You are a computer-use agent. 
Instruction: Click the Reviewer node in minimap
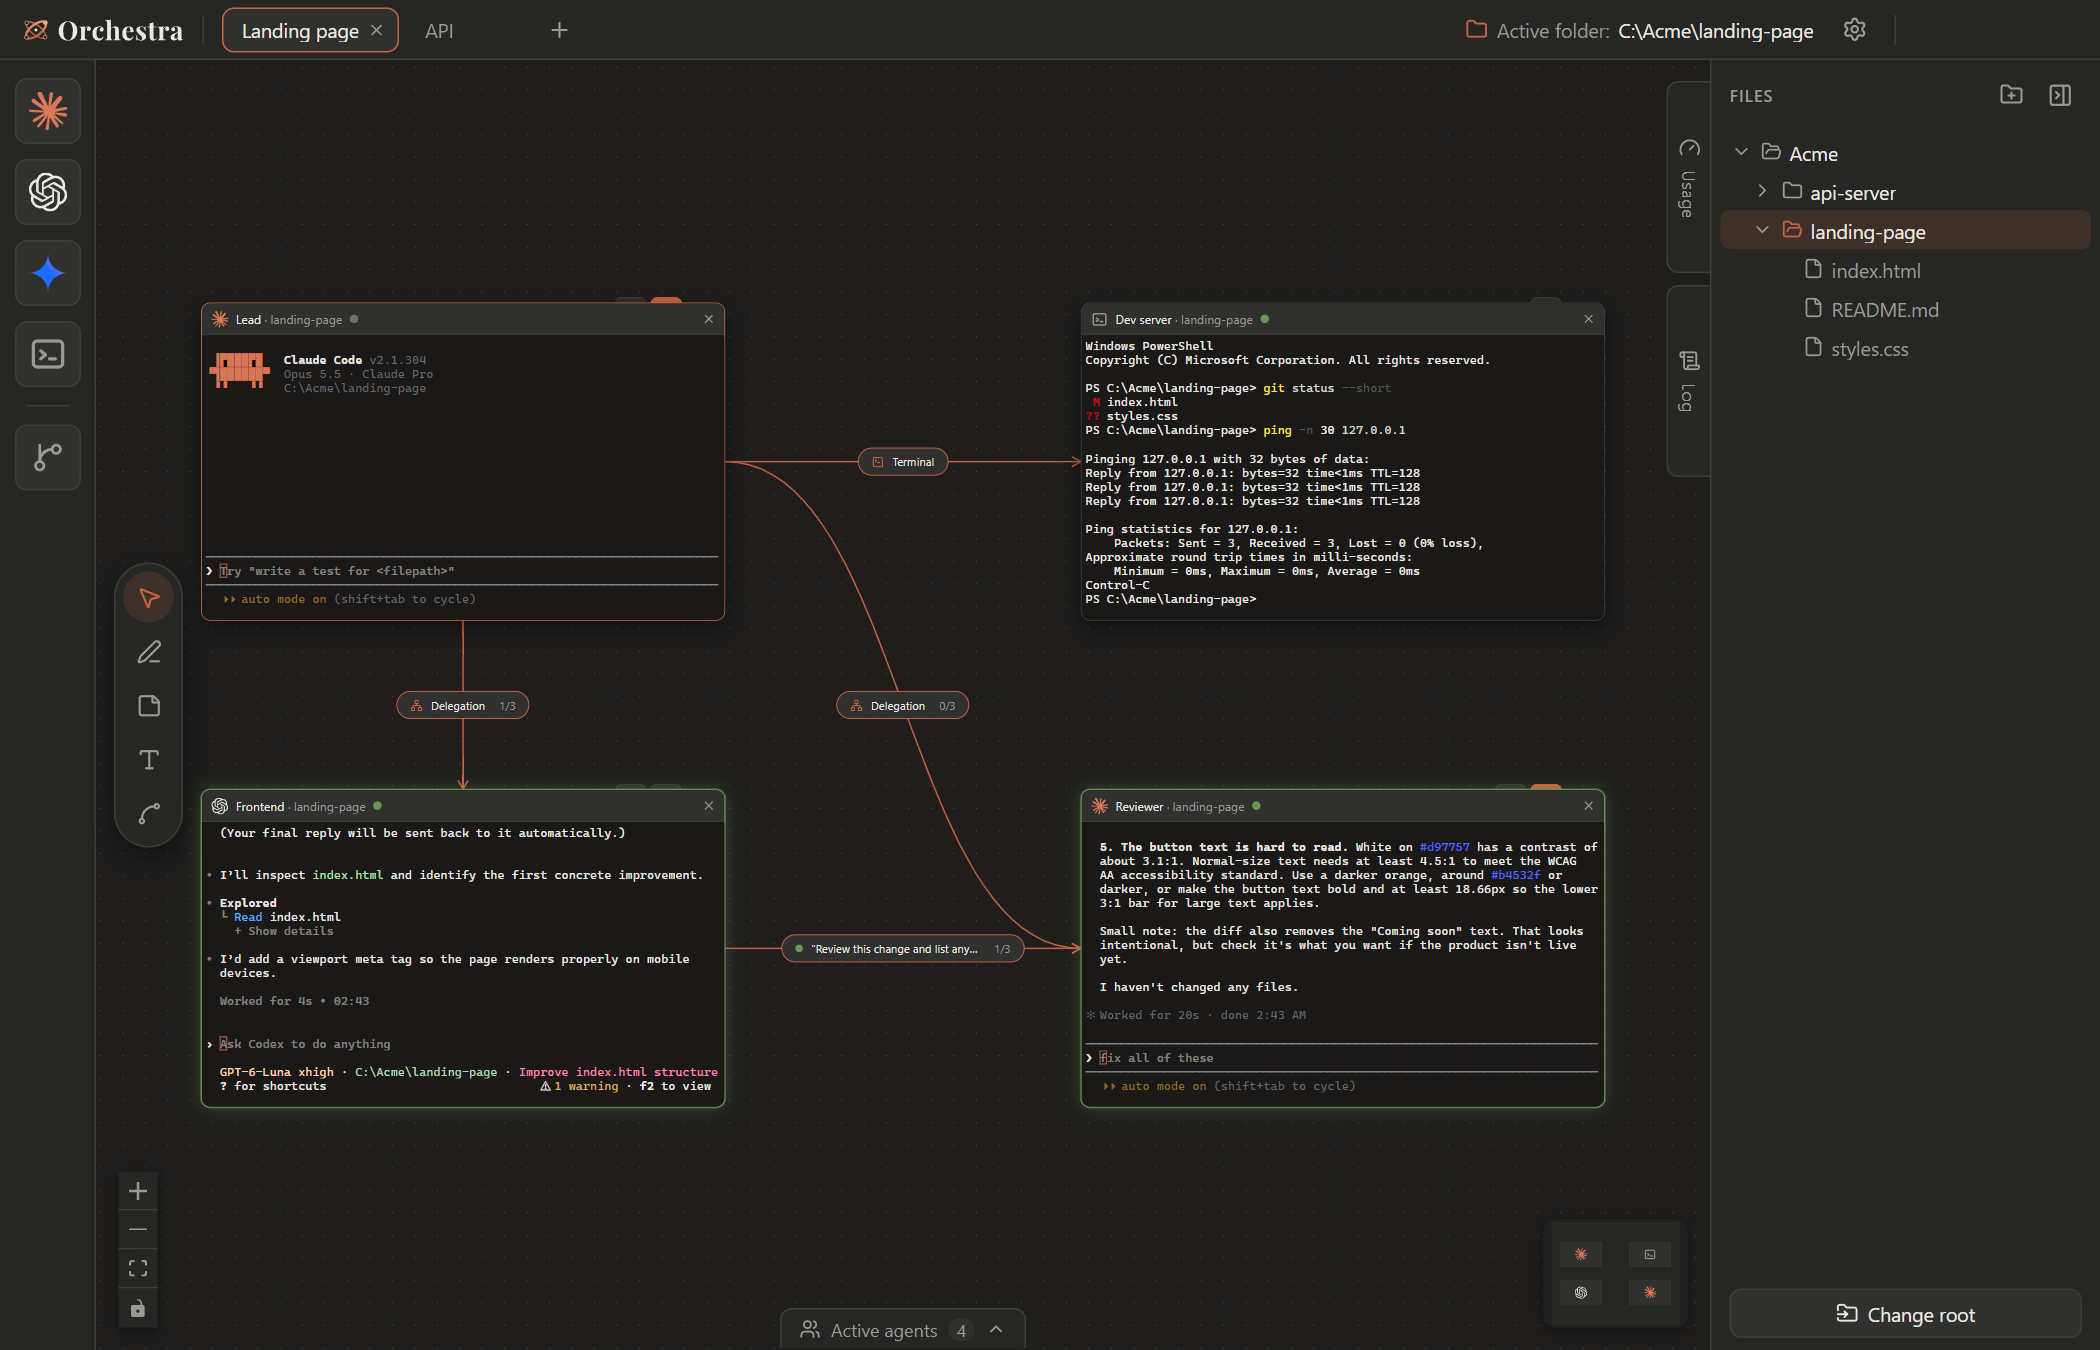[x=1650, y=1293]
